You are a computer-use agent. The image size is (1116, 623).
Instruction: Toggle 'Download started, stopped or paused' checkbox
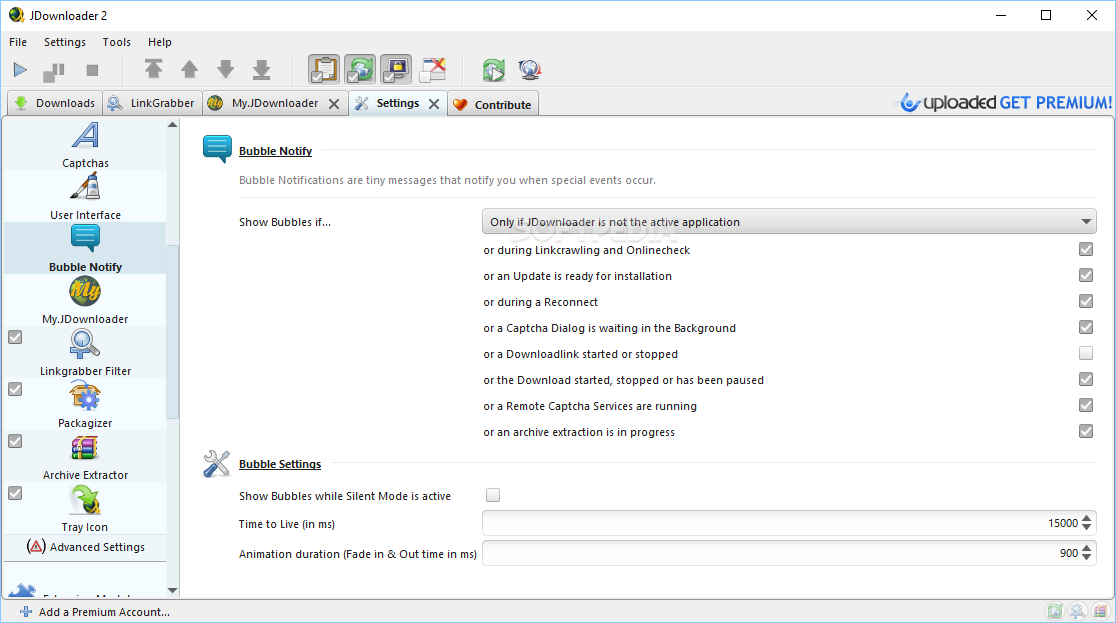1085,379
